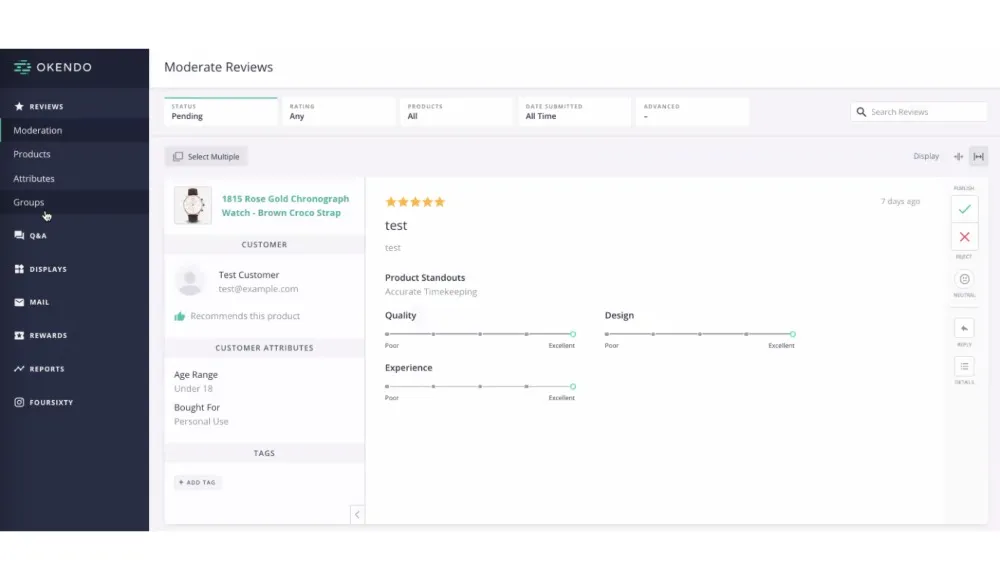The height and width of the screenshot is (580, 1000).
Task: Click the Reviews star icon
Action: [19, 106]
